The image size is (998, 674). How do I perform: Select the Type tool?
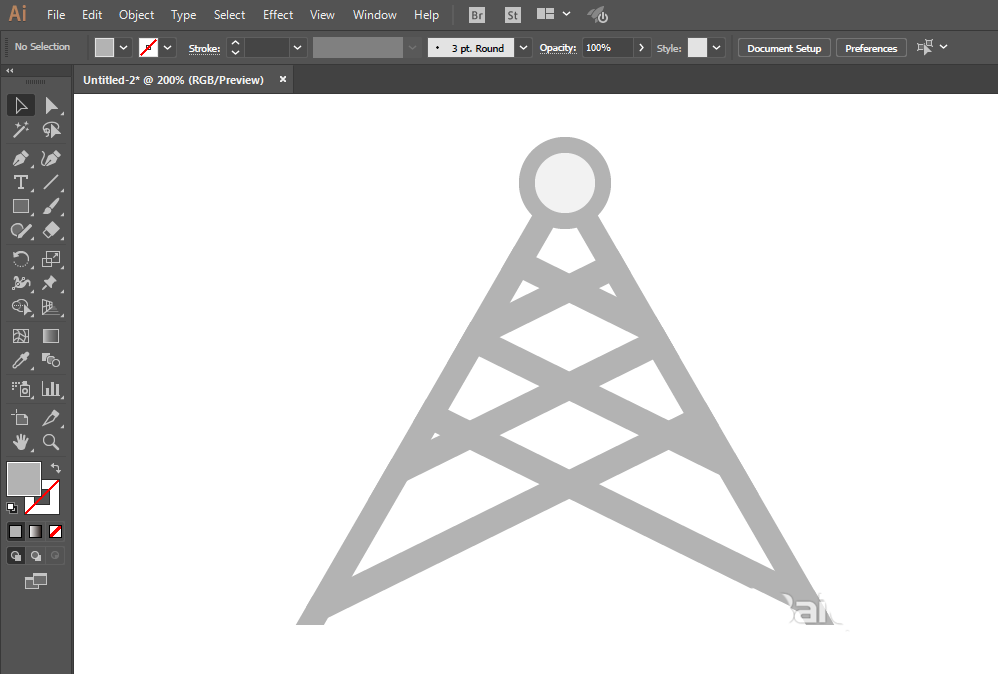point(20,182)
